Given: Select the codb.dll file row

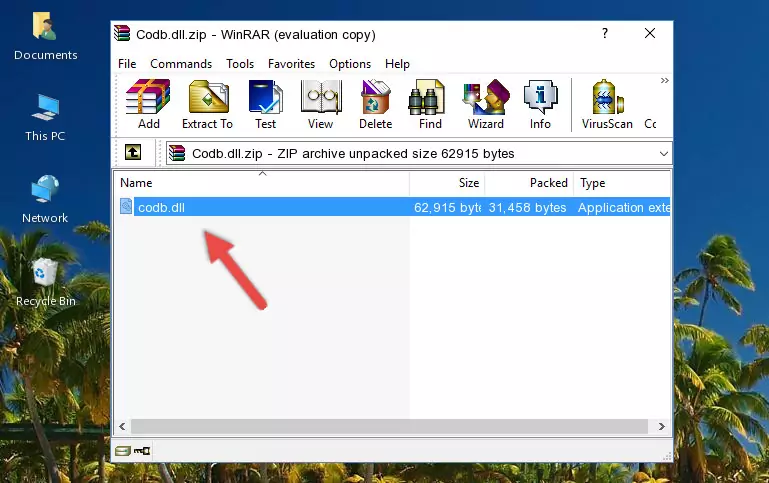Looking at the screenshot, I should click(395, 207).
